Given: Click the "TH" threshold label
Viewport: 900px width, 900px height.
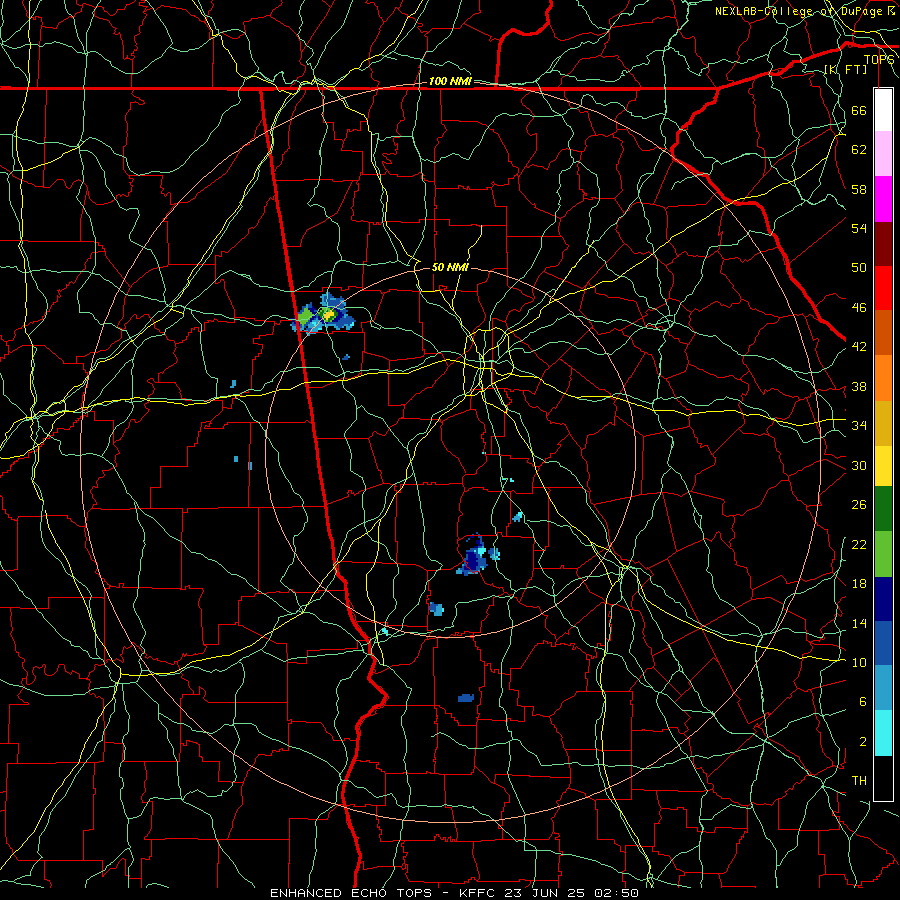Looking at the screenshot, I should coord(859,781).
